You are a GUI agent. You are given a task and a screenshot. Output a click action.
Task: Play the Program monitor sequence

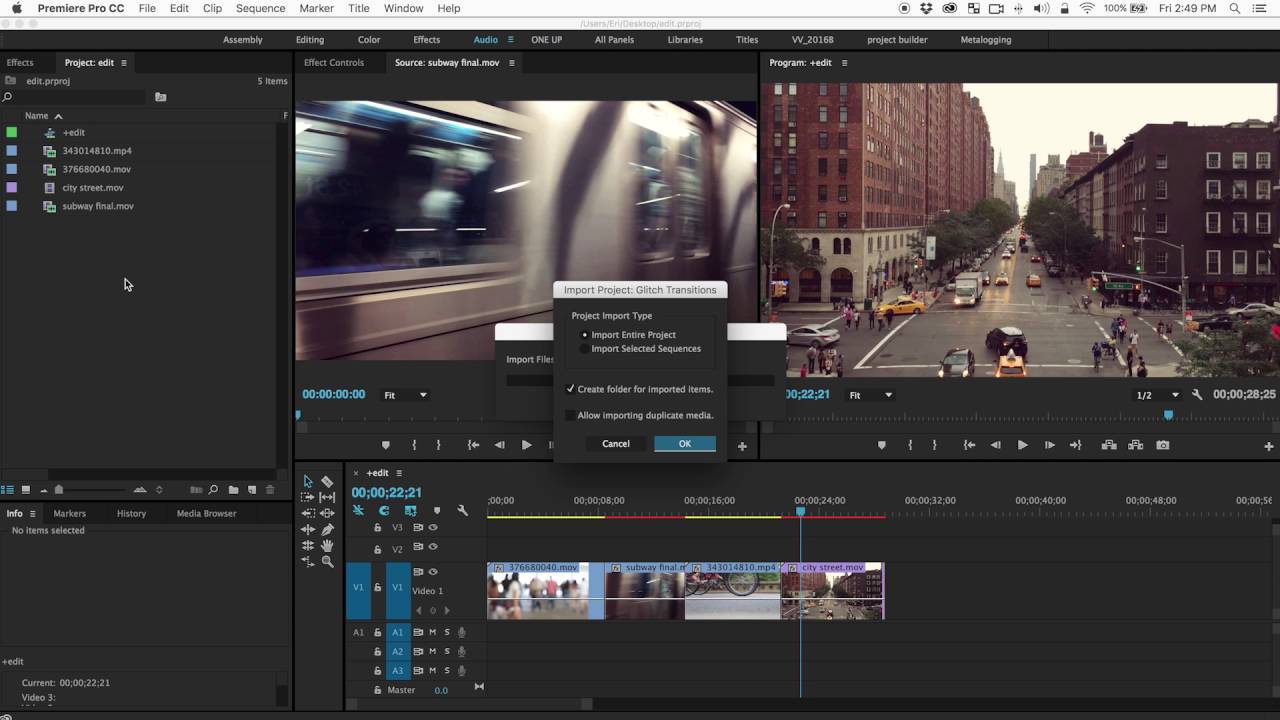(1022, 445)
